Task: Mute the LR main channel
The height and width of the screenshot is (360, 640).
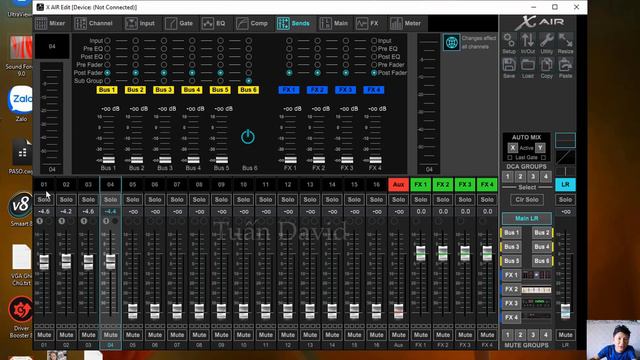Action: tap(565, 335)
